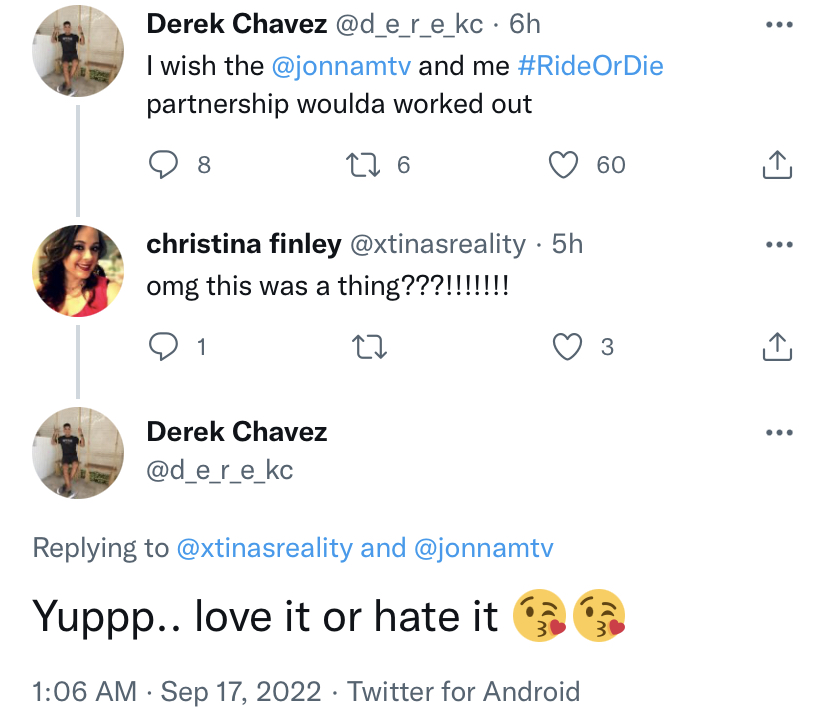The height and width of the screenshot is (708, 828).
Task: Open more options on christina finley's tweet
Action: tap(779, 244)
